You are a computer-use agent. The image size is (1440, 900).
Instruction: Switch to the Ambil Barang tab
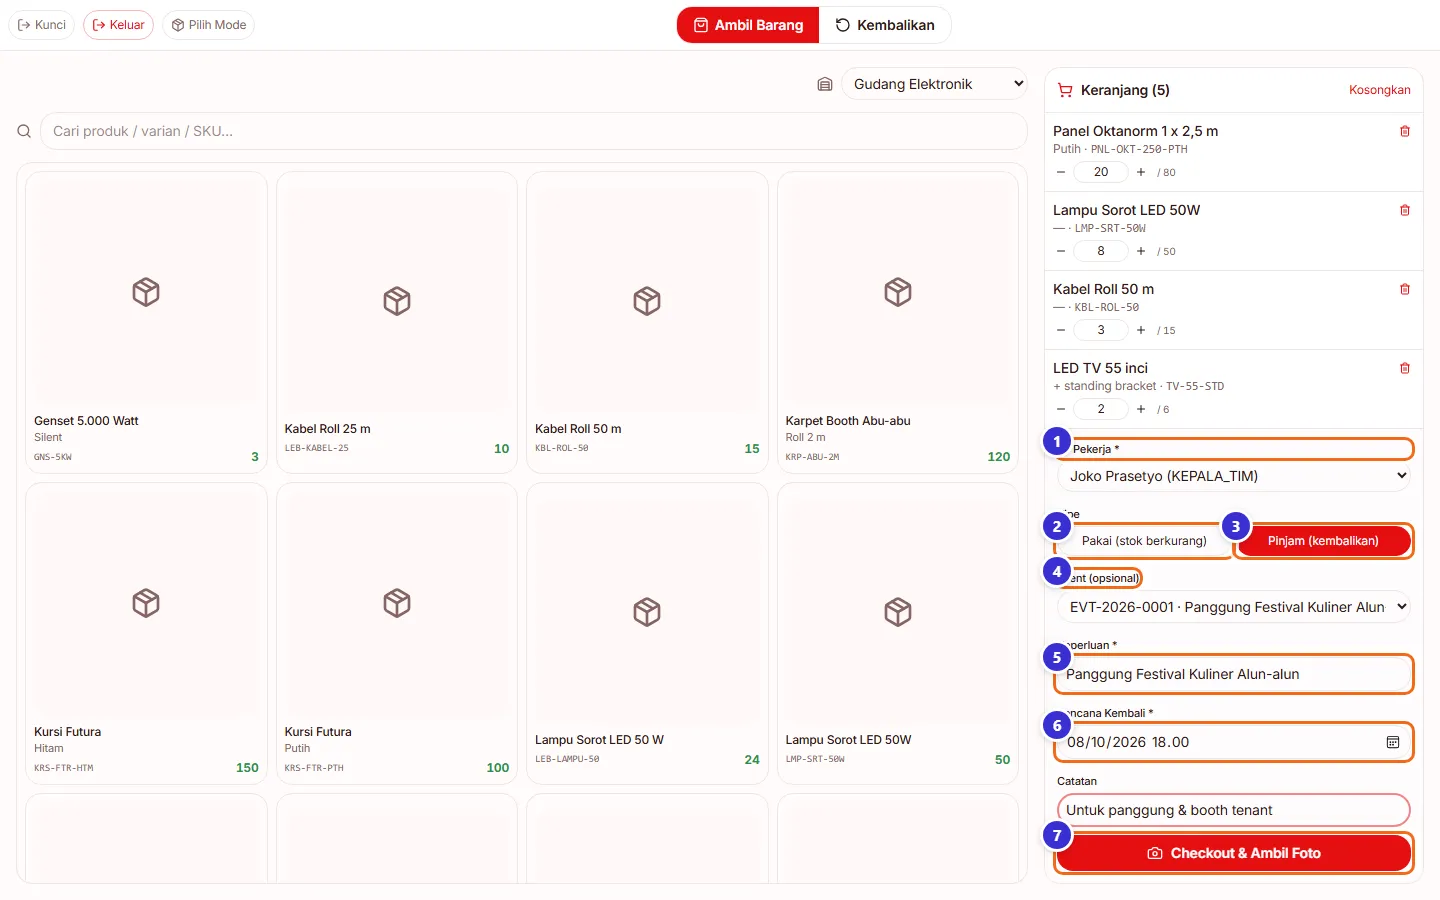[748, 25]
